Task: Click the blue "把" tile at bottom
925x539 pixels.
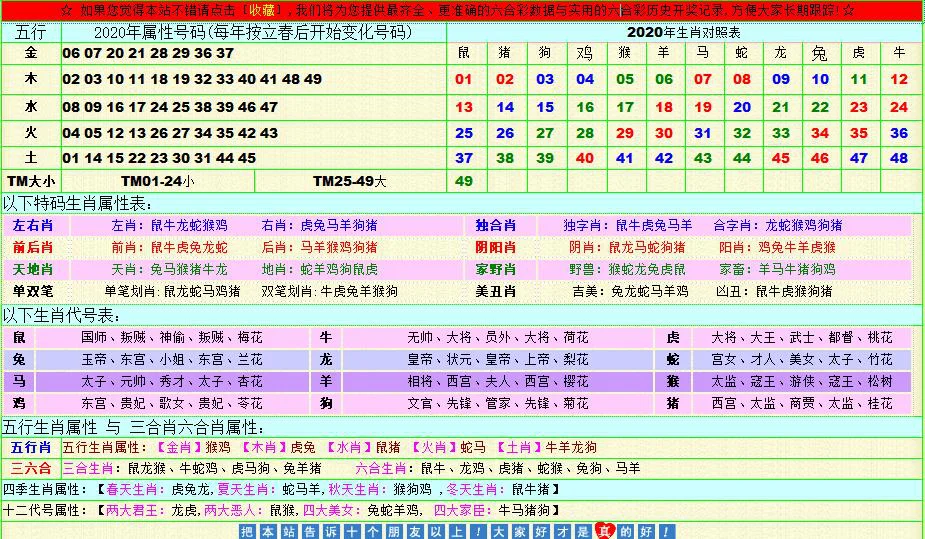Action: tap(248, 532)
